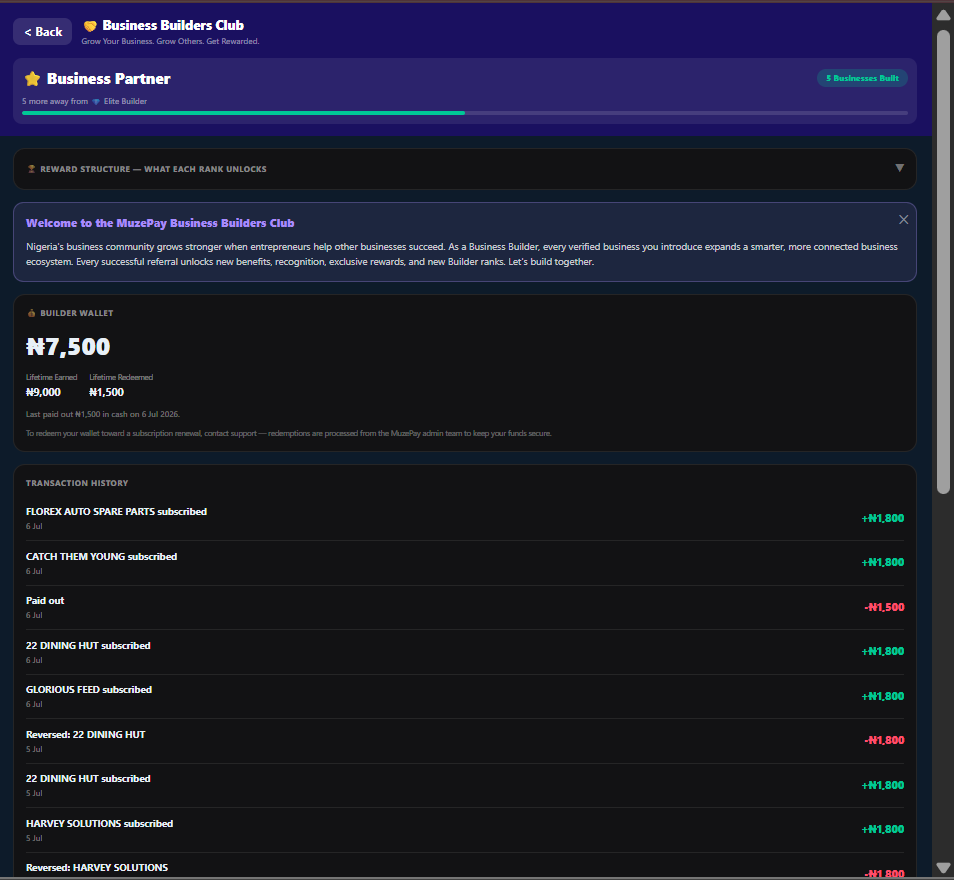Click the ₦7,500 wallet balance
954x880 pixels.
pyautogui.click(x=68, y=346)
